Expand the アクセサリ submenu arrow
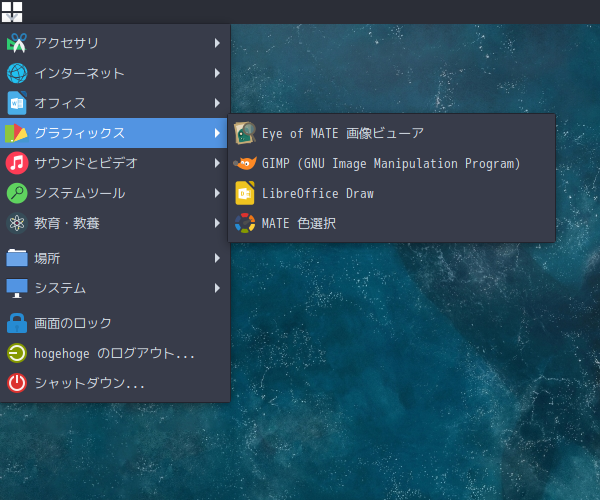This screenshot has height=500, width=600. tap(217, 43)
